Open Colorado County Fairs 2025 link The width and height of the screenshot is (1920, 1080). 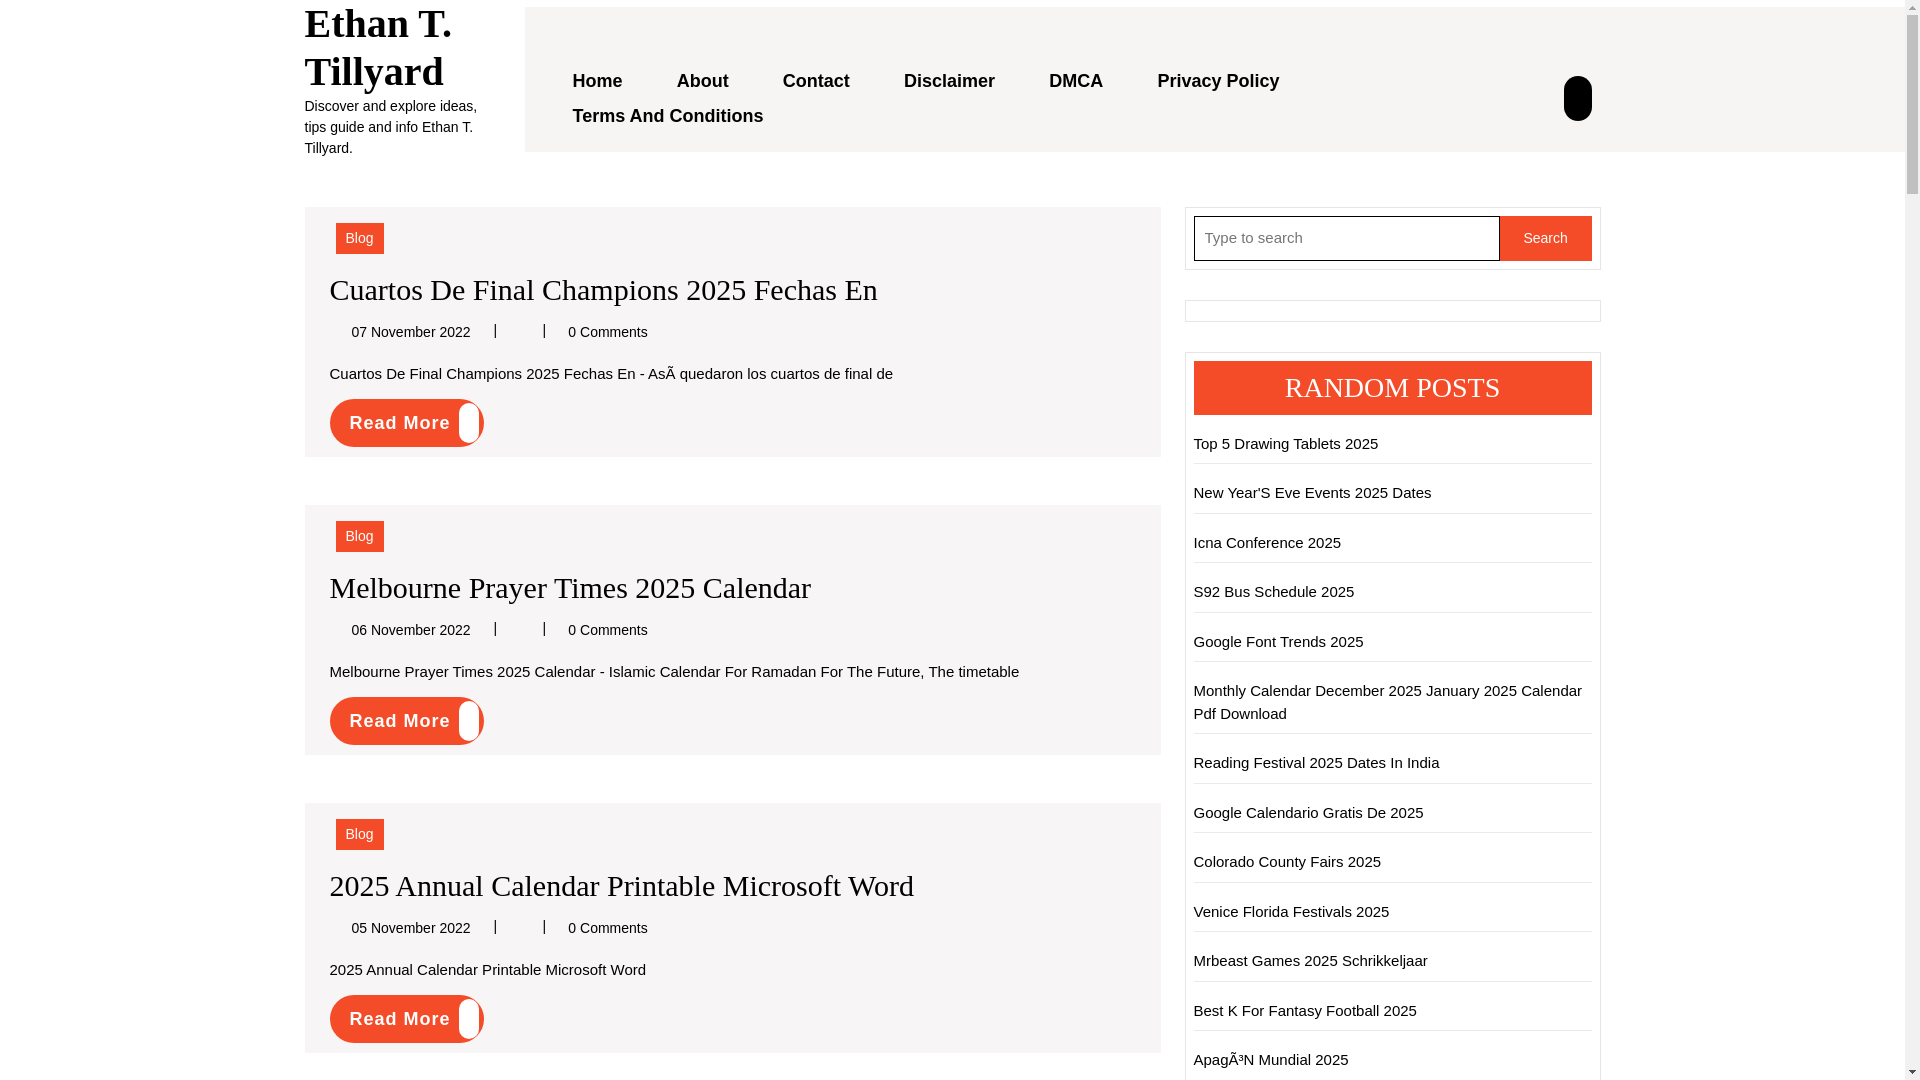pos(1287,861)
